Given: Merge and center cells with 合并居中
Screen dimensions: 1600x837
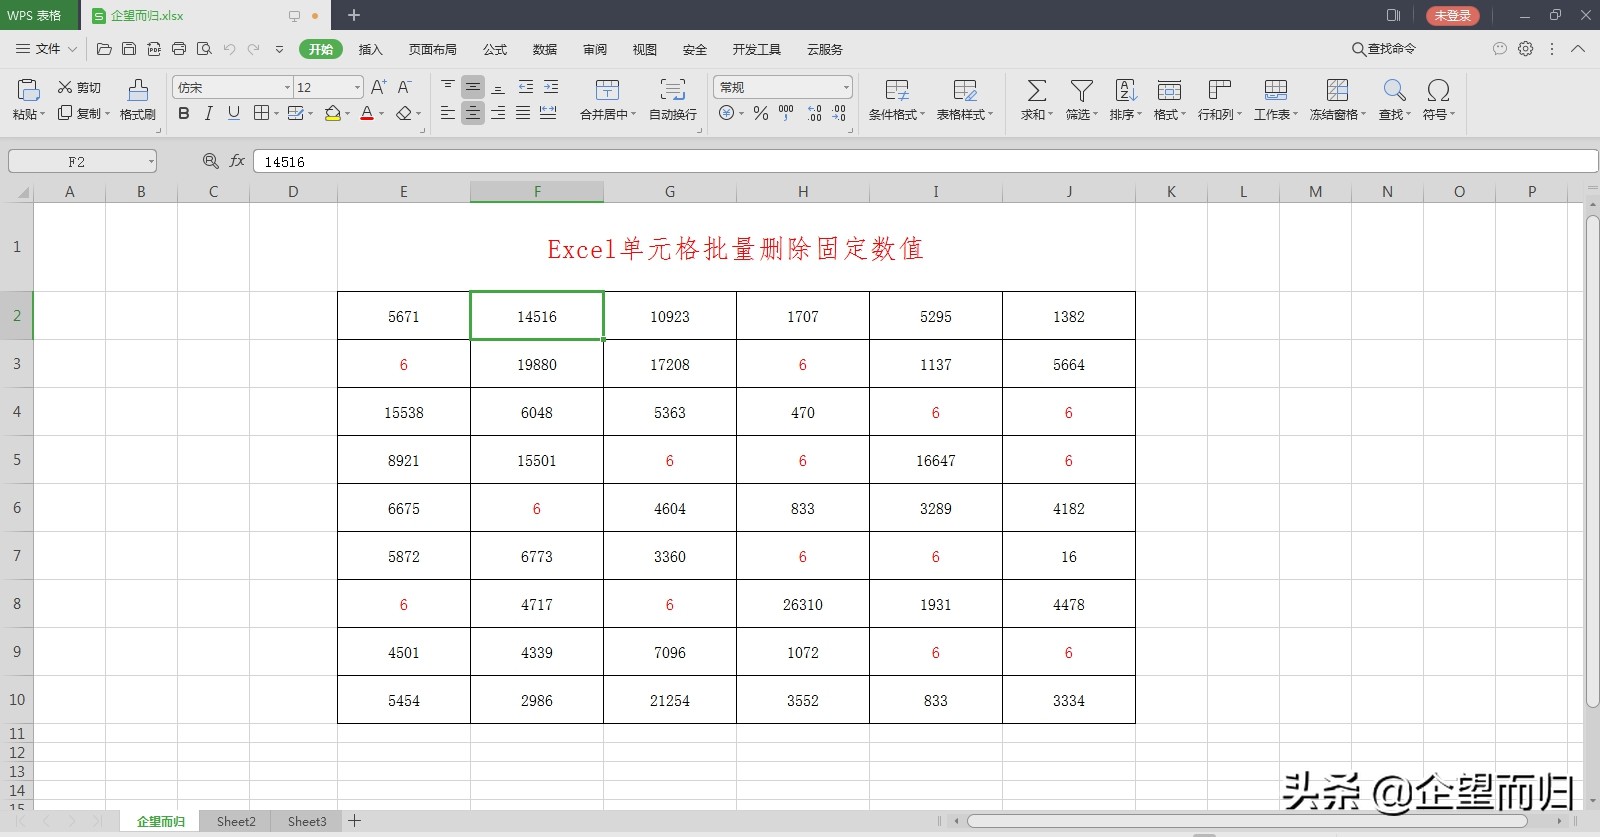Looking at the screenshot, I should coord(608,100).
